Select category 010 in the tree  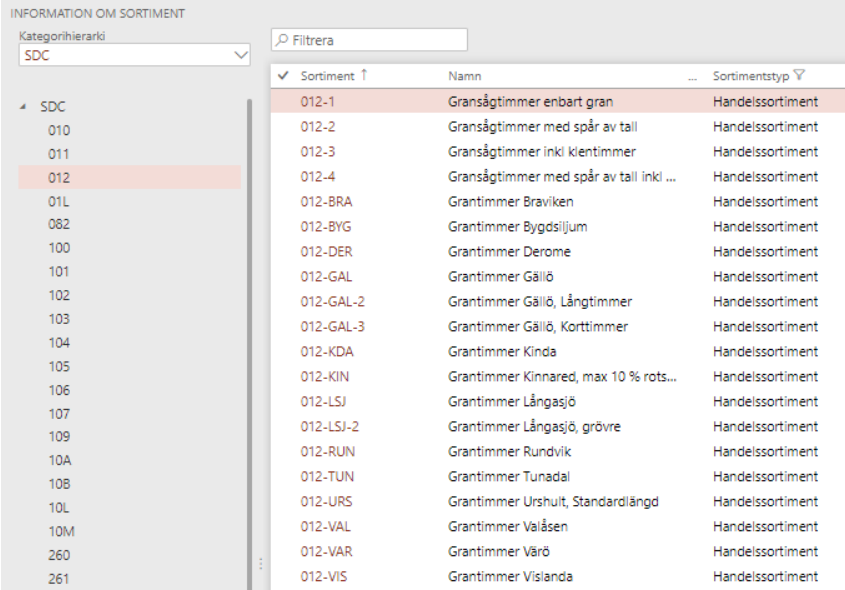(59, 130)
